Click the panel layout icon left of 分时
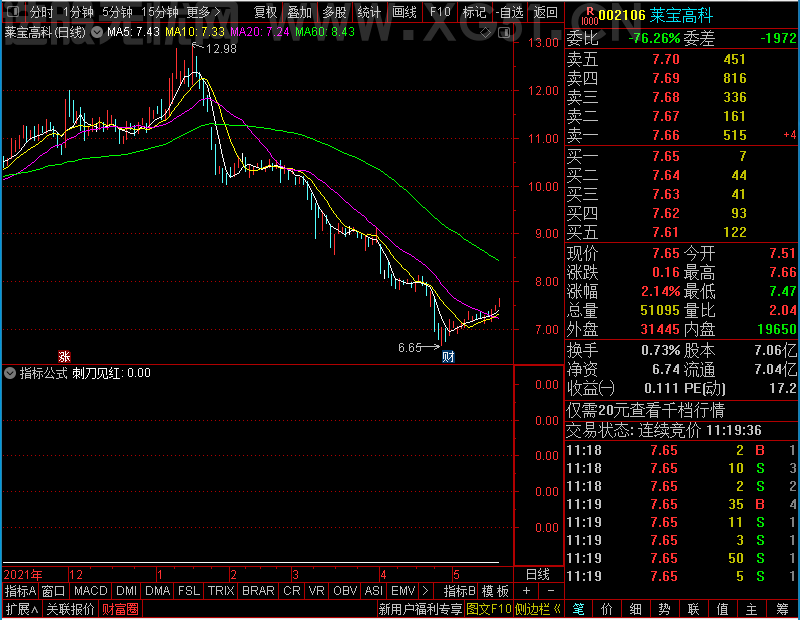Screen dimensions: 800x620 click(13, 11)
